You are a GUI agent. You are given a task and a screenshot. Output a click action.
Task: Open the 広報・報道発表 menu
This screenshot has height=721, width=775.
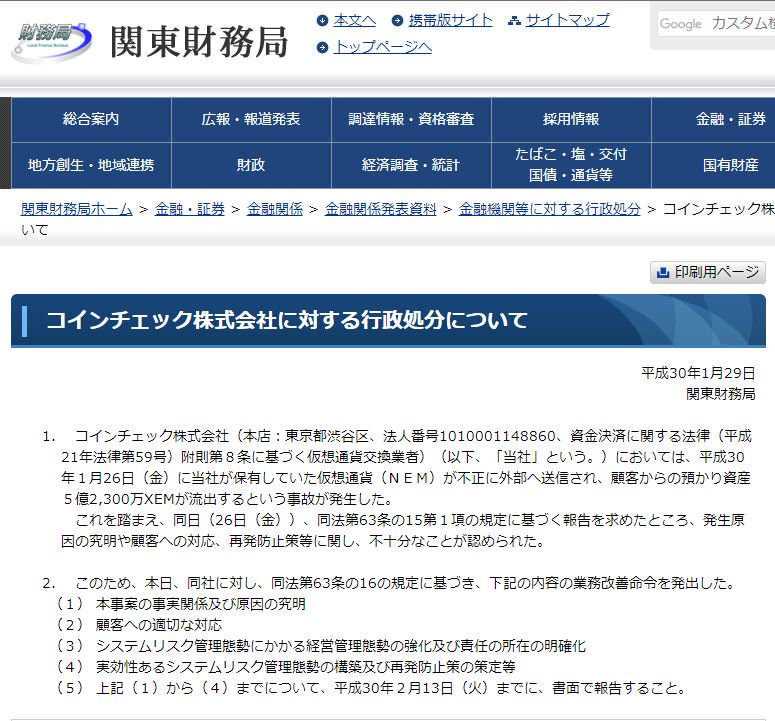(x=251, y=120)
